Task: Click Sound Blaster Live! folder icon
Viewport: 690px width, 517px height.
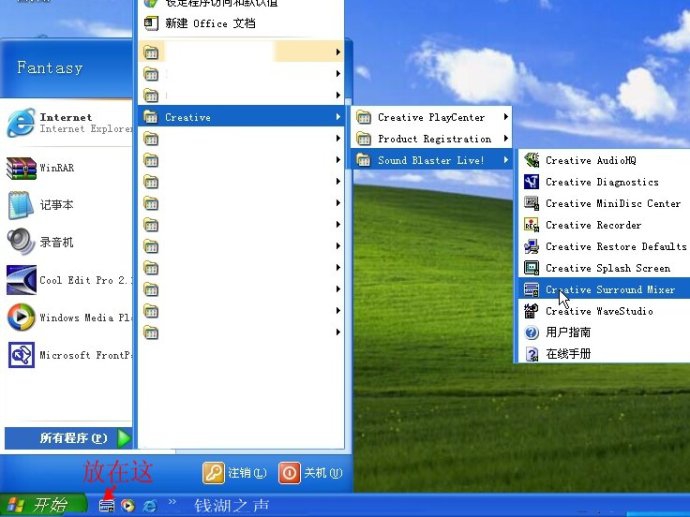Action: tap(363, 160)
